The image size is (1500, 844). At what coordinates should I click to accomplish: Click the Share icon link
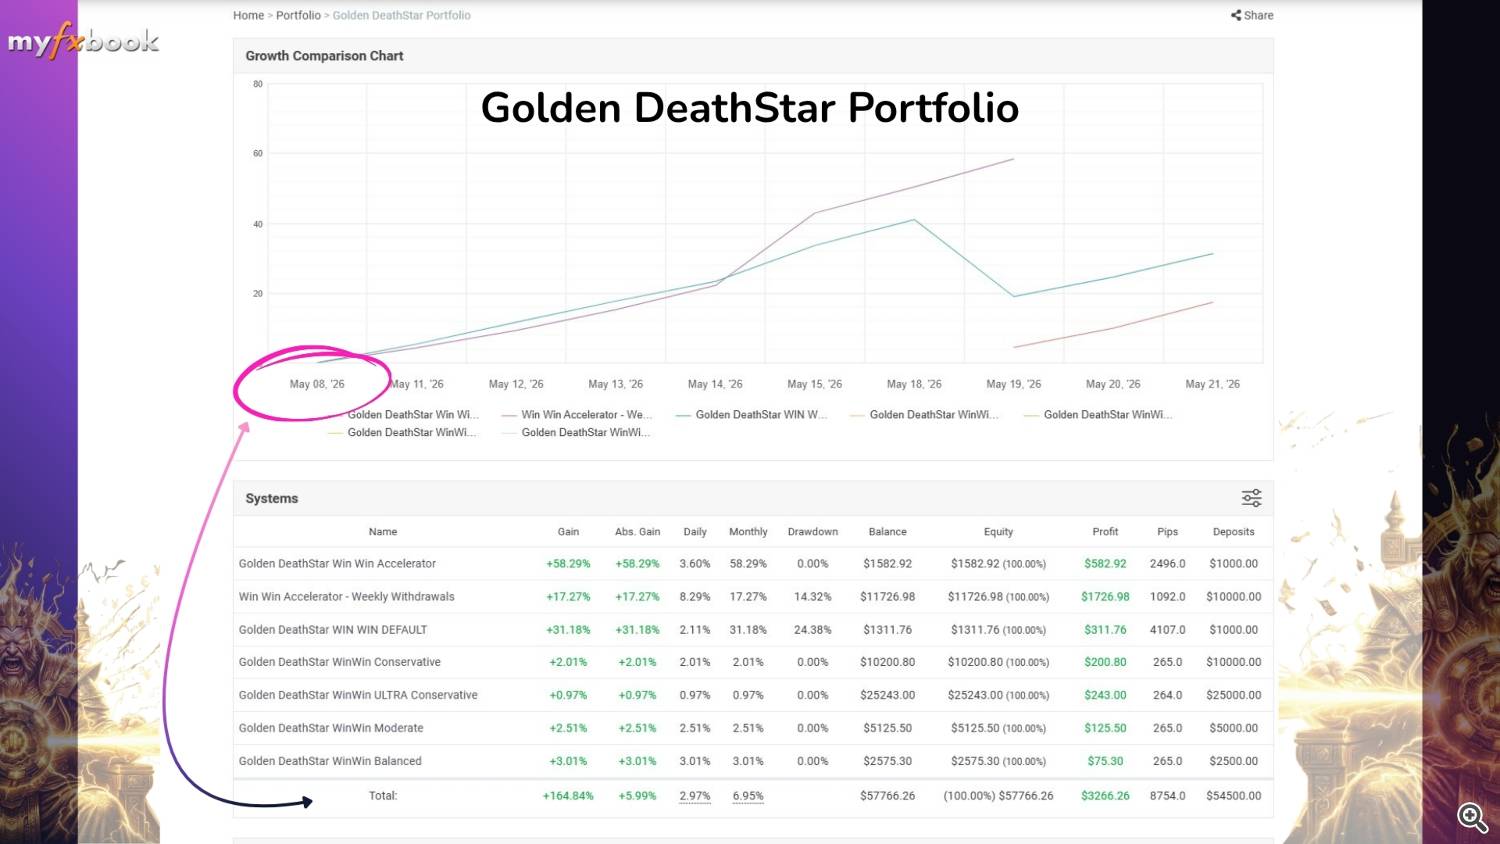(1252, 15)
